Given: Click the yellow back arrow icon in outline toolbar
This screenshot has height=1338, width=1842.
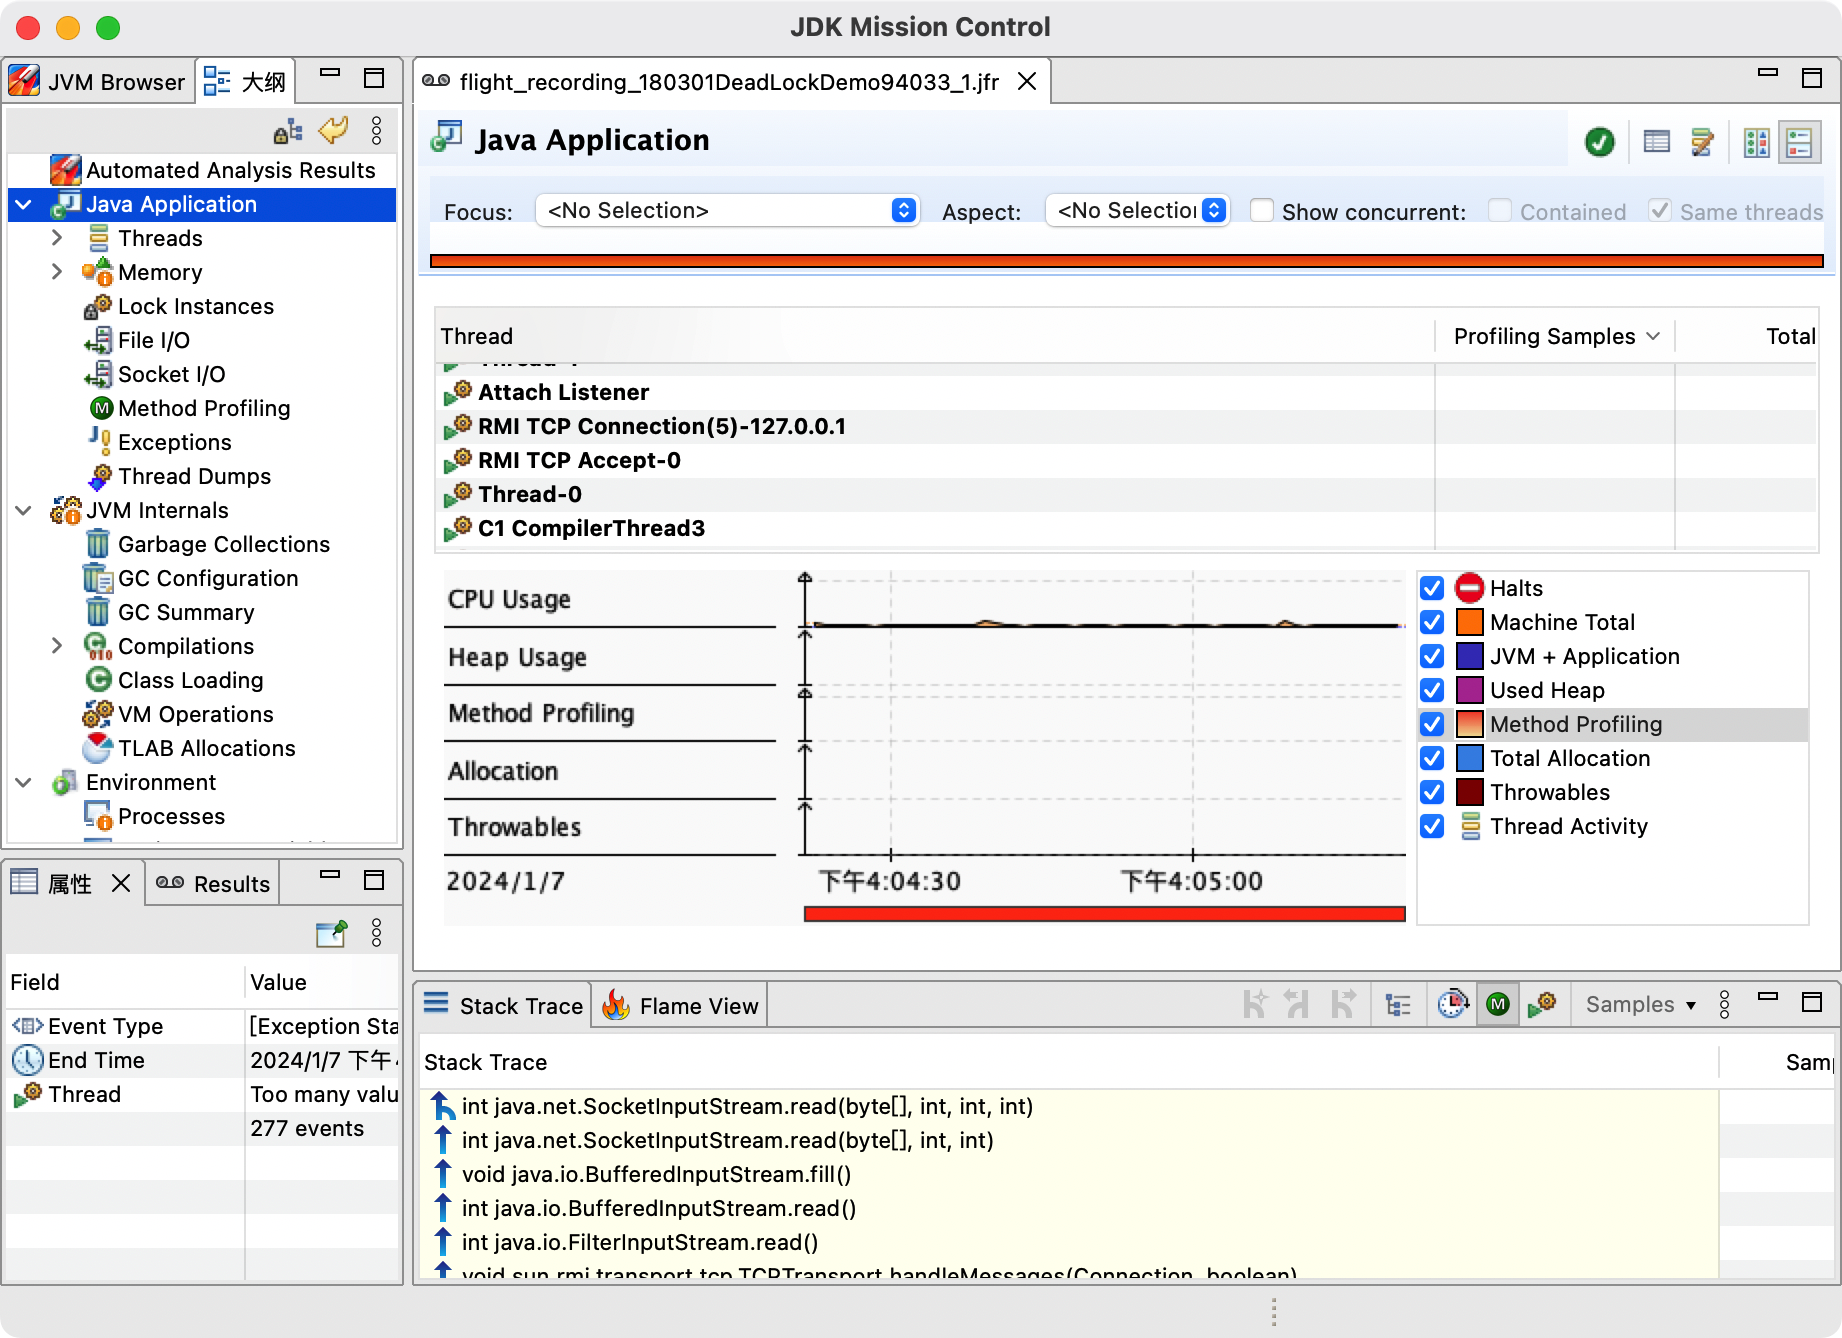Looking at the screenshot, I should (x=333, y=130).
